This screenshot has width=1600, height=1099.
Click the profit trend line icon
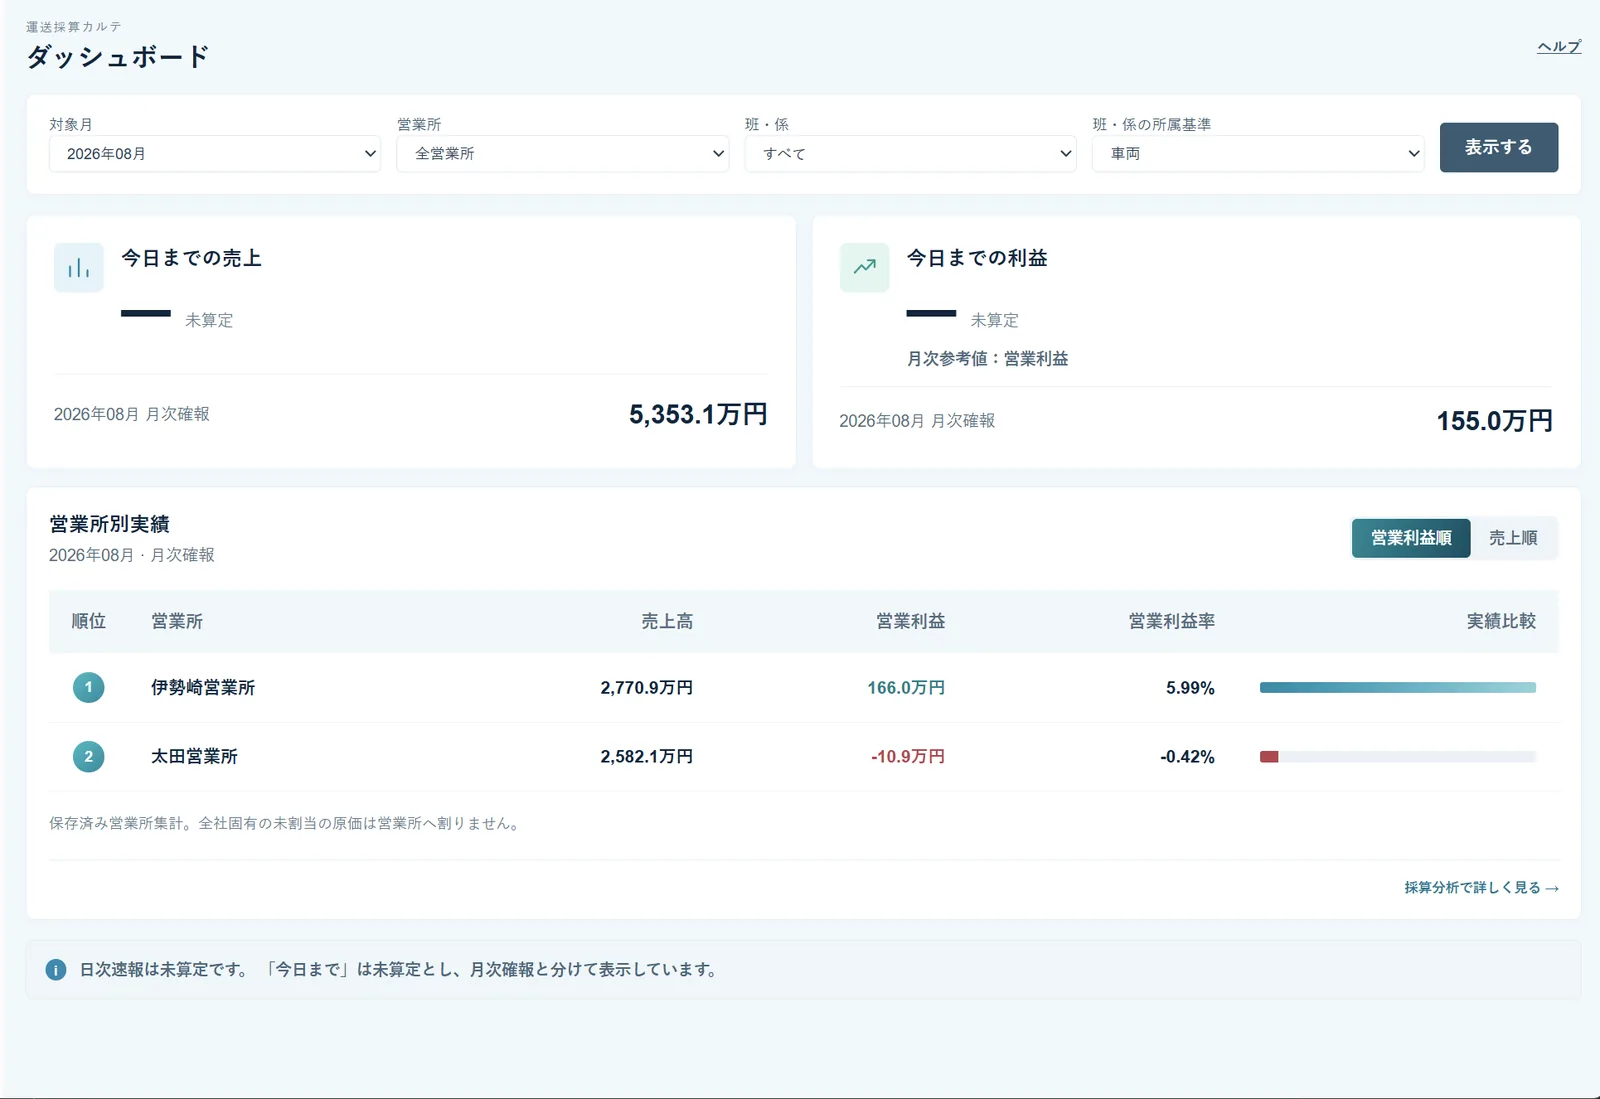(864, 267)
